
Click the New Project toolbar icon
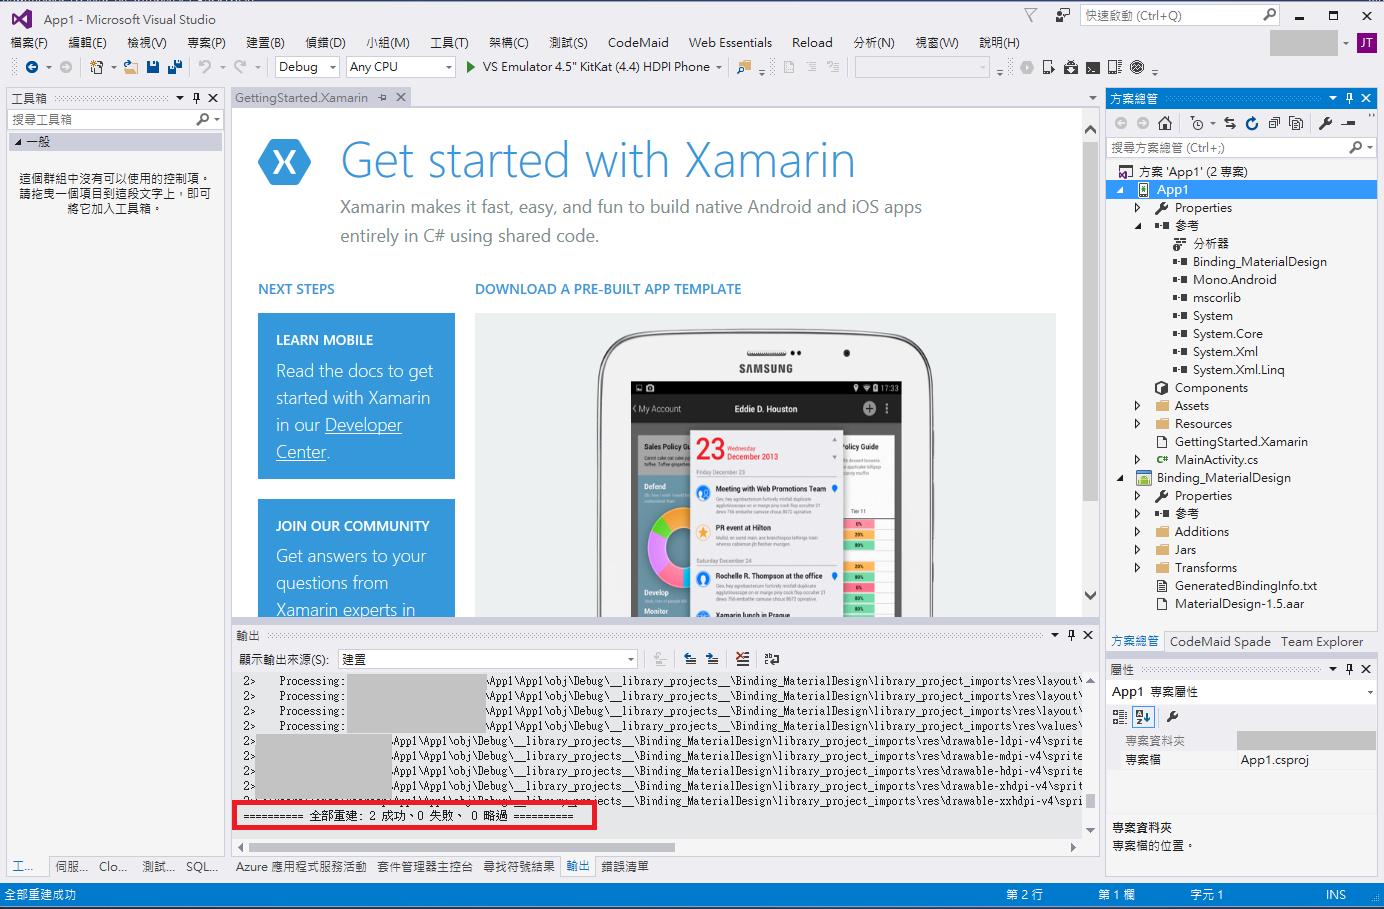point(96,67)
